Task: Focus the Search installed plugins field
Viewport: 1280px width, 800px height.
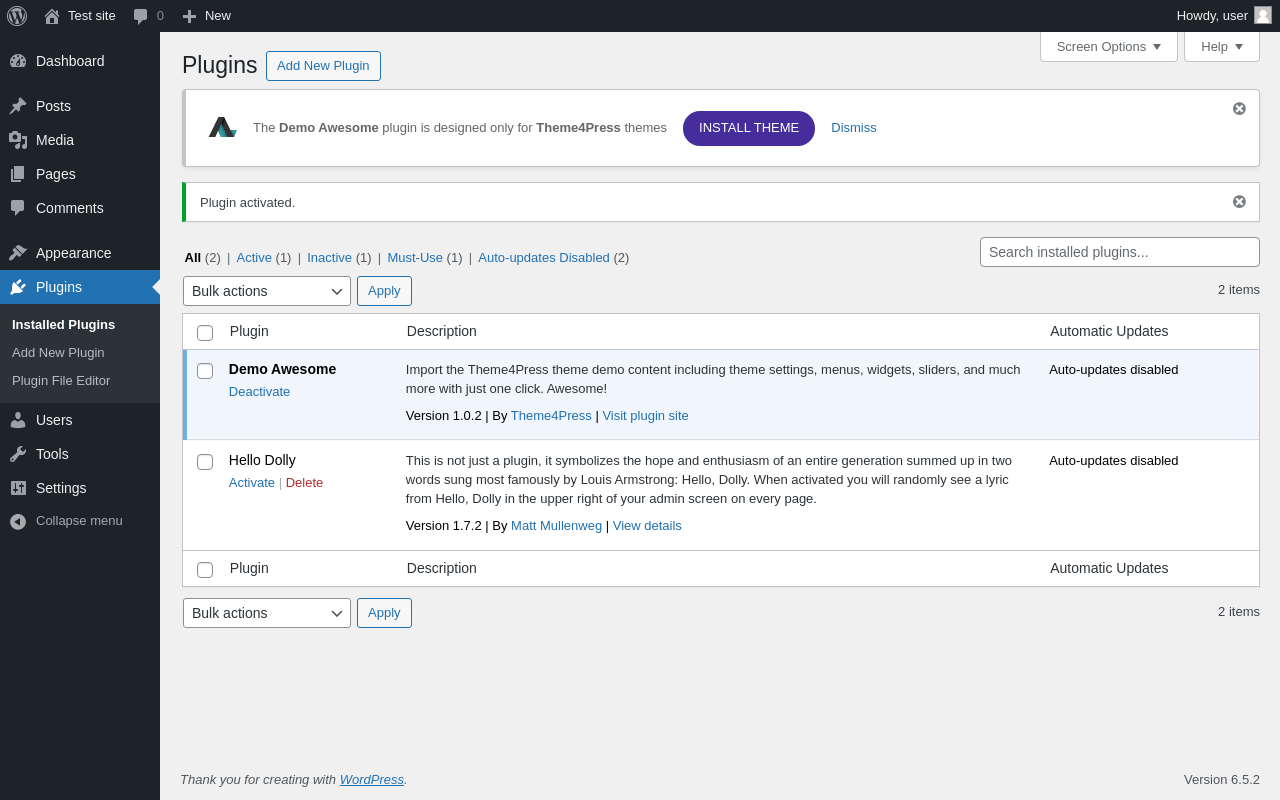Action: click(x=1120, y=252)
